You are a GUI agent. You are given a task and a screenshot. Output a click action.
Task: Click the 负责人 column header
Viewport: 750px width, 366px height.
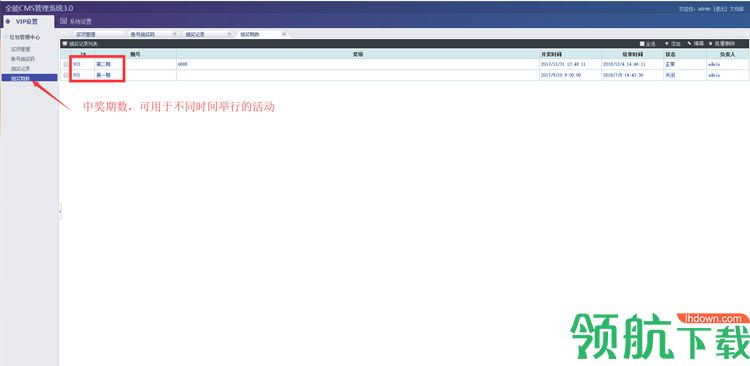click(728, 55)
